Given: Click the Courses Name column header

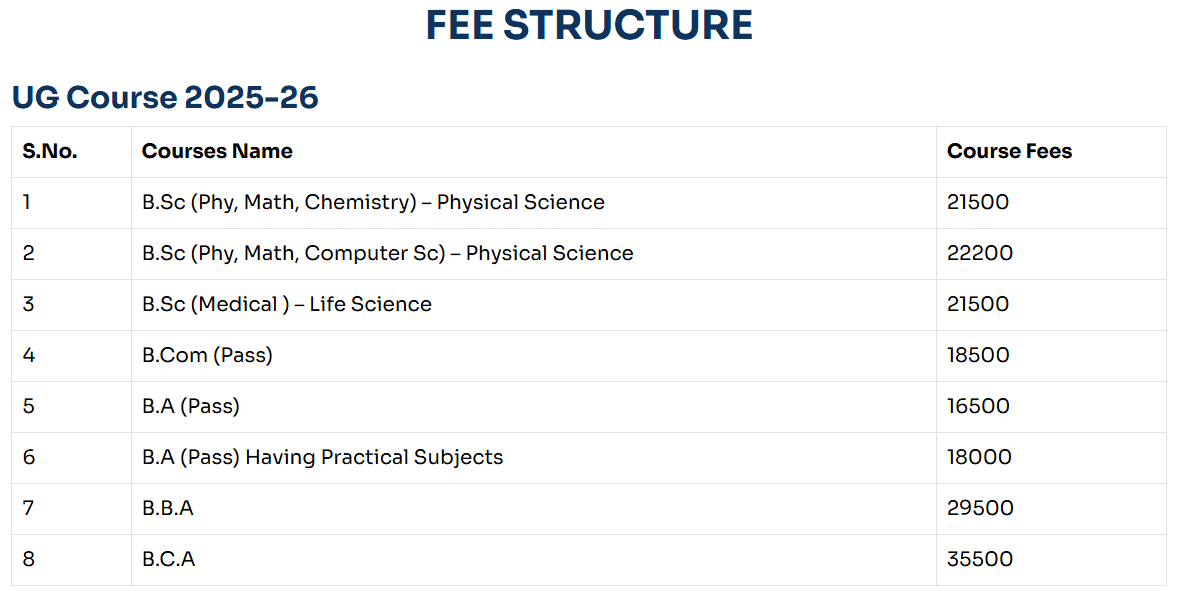Looking at the screenshot, I should (217, 152).
